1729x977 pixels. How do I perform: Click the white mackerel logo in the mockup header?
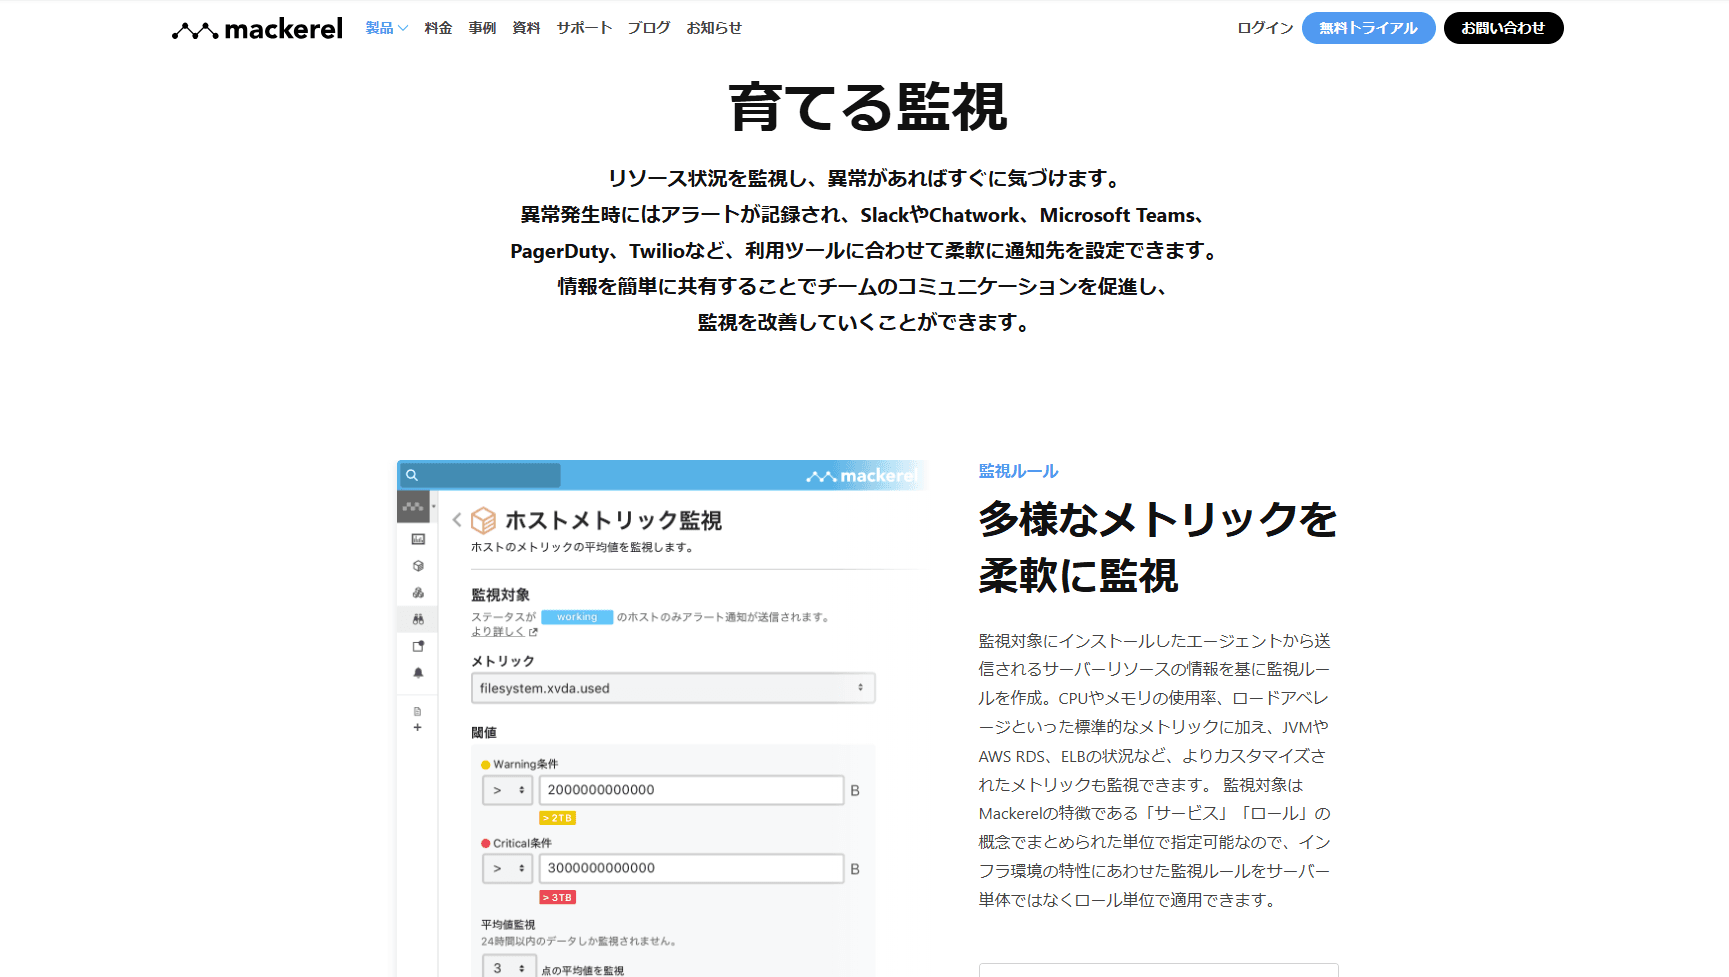(861, 476)
